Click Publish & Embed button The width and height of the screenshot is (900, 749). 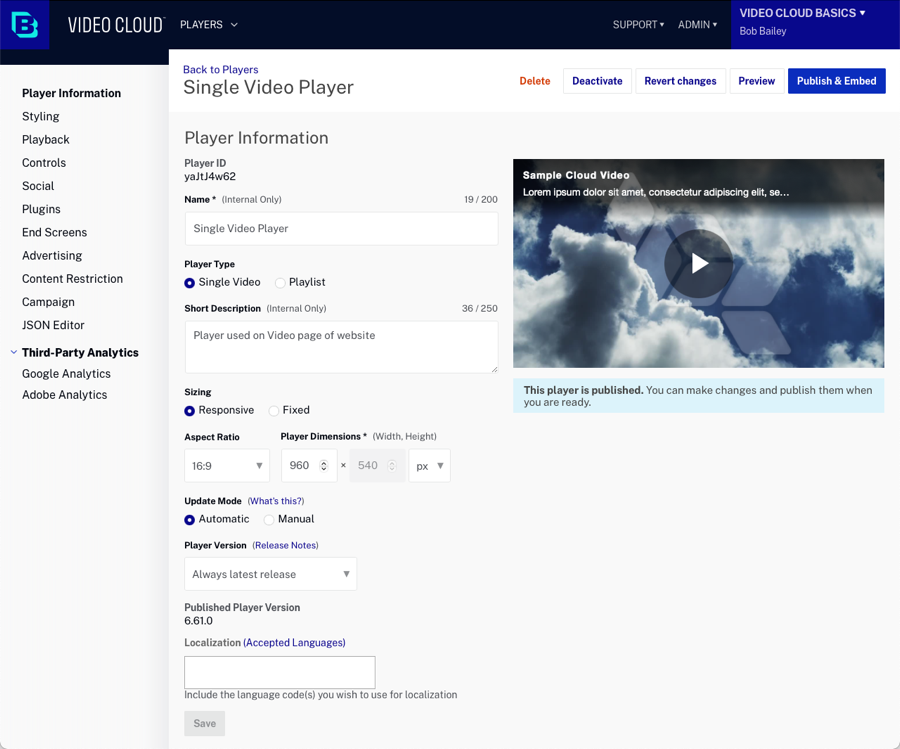pos(836,81)
